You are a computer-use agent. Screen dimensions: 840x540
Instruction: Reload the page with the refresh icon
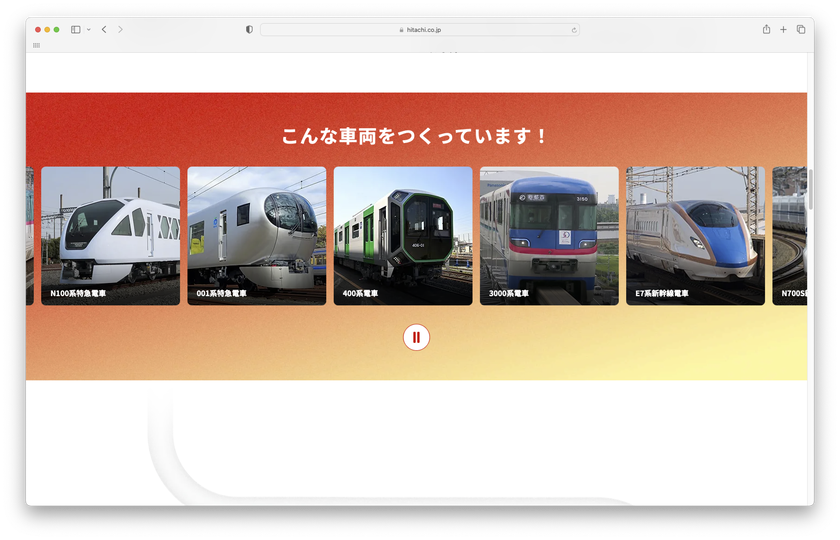(574, 30)
